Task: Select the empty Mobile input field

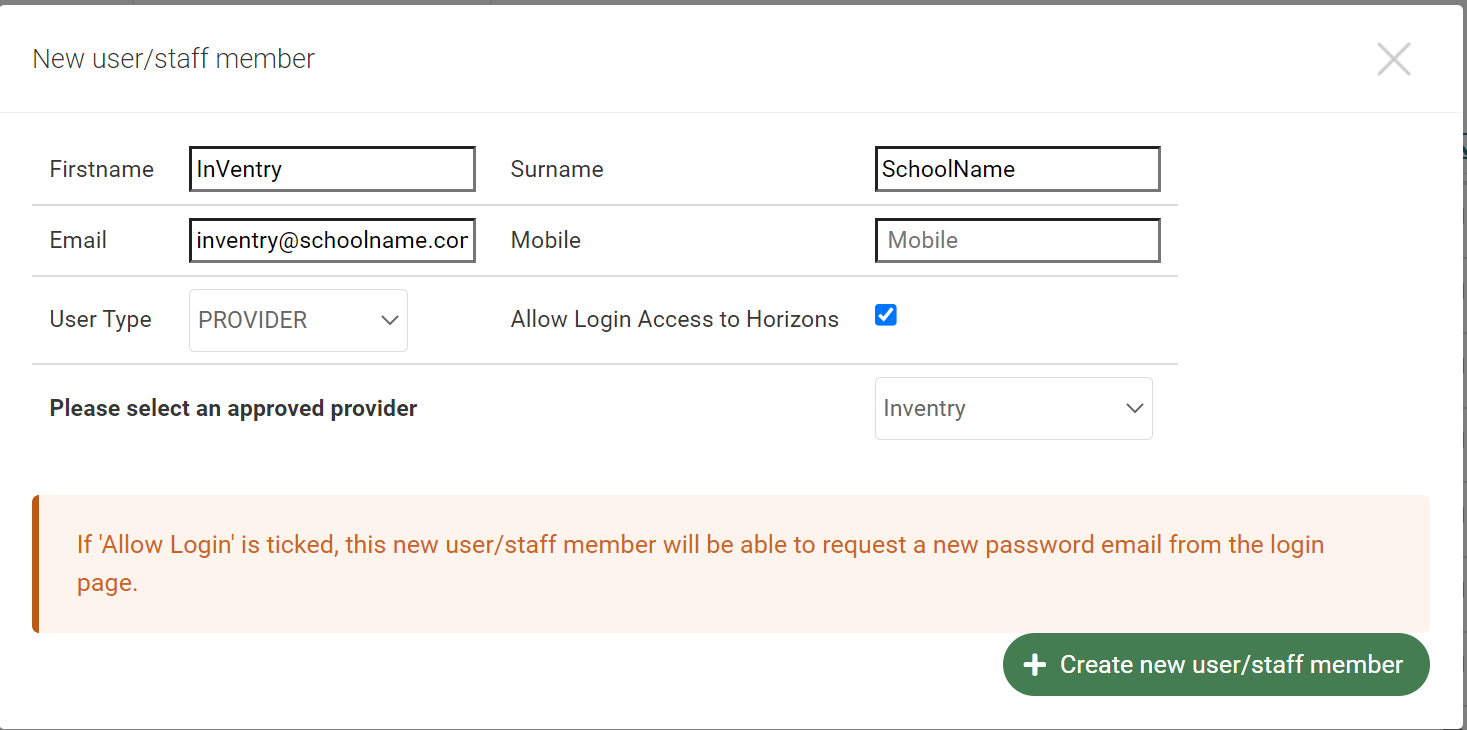Action: coord(1017,240)
